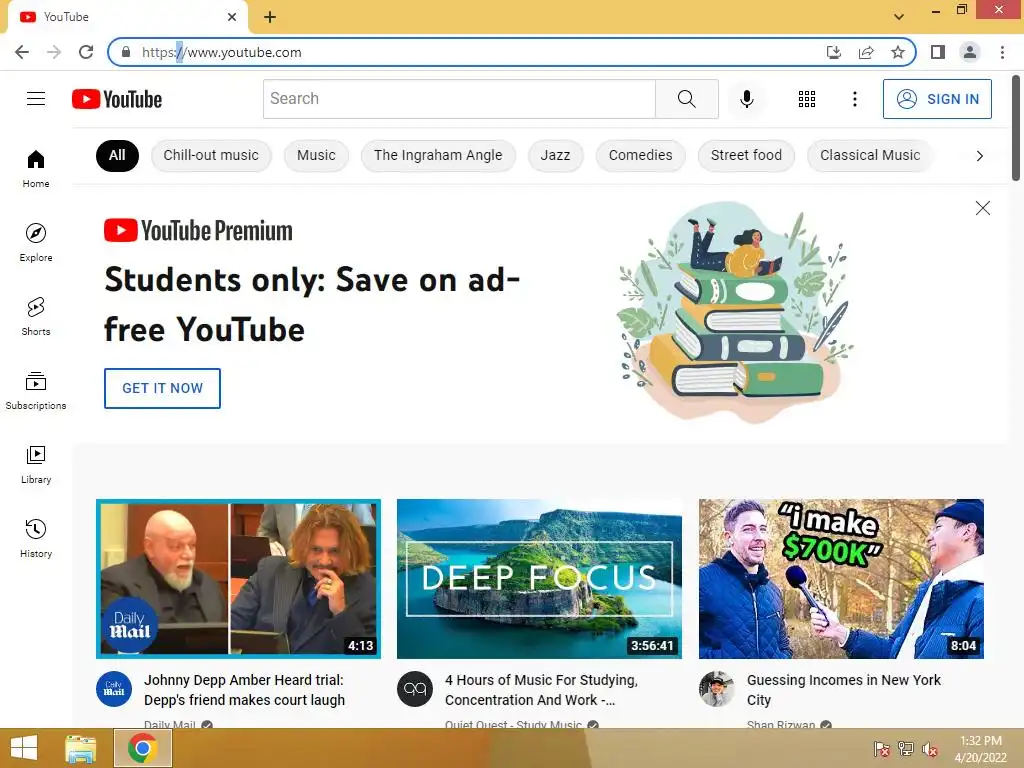The height and width of the screenshot is (768, 1024).
Task: Click Chrome icon in taskbar
Action: tap(142, 748)
